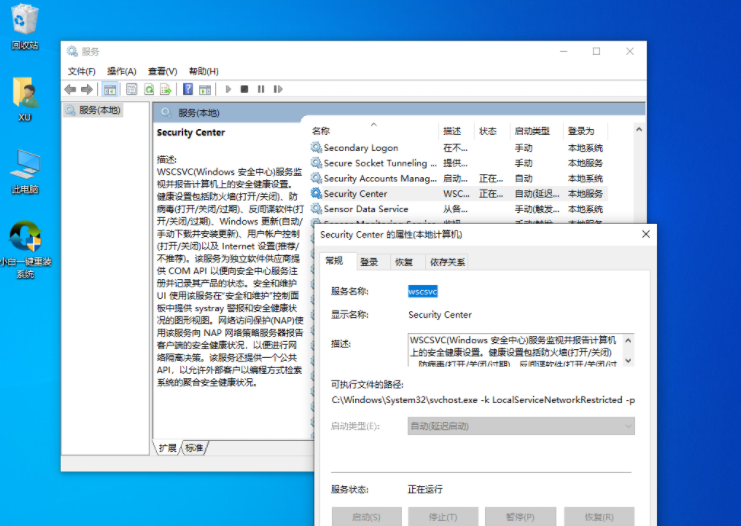The height and width of the screenshot is (526, 741).
Task: Toggle the Show/Hide Console Tree icon
Action: tap(111, 89)
